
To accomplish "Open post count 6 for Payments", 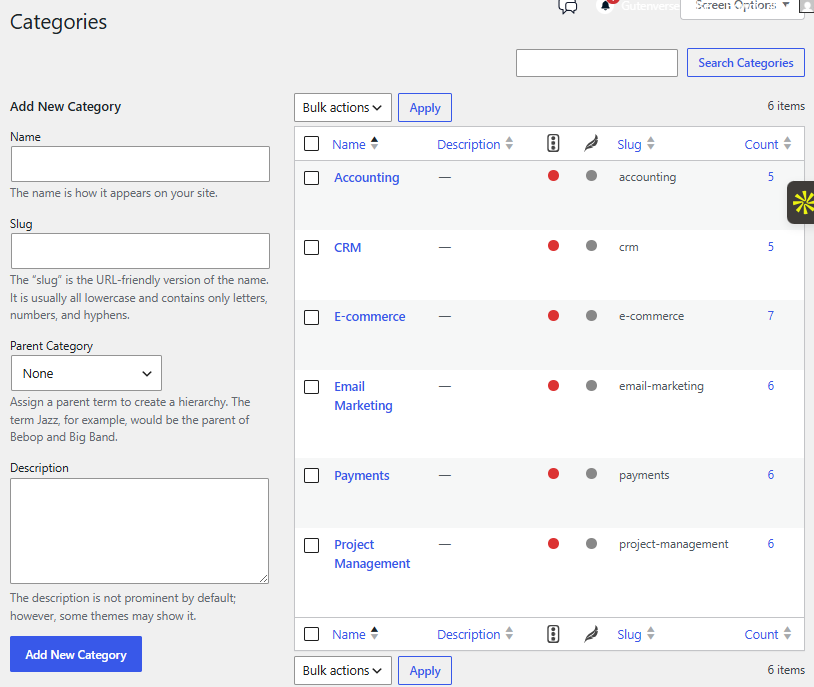I will pos(770,474).
